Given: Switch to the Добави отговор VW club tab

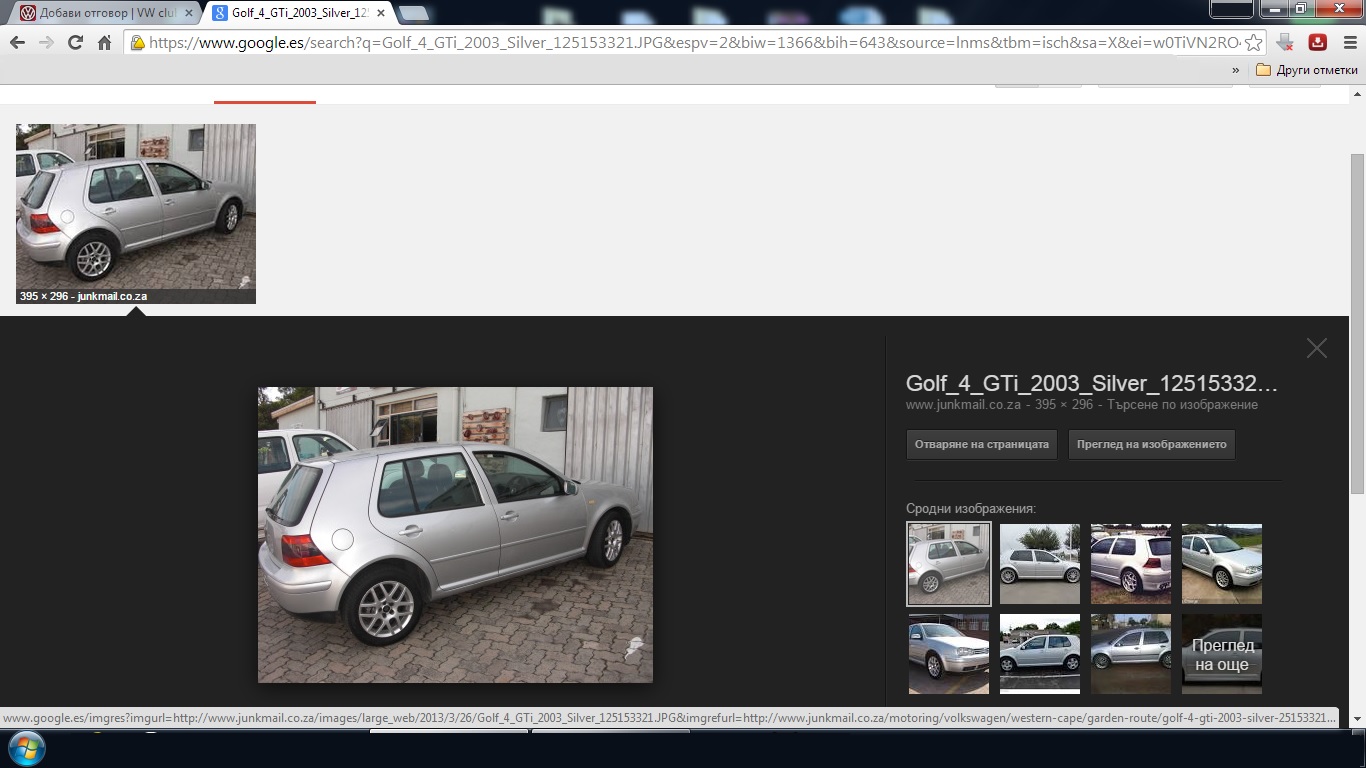Looking at the screenshot, I should [100, 13].
